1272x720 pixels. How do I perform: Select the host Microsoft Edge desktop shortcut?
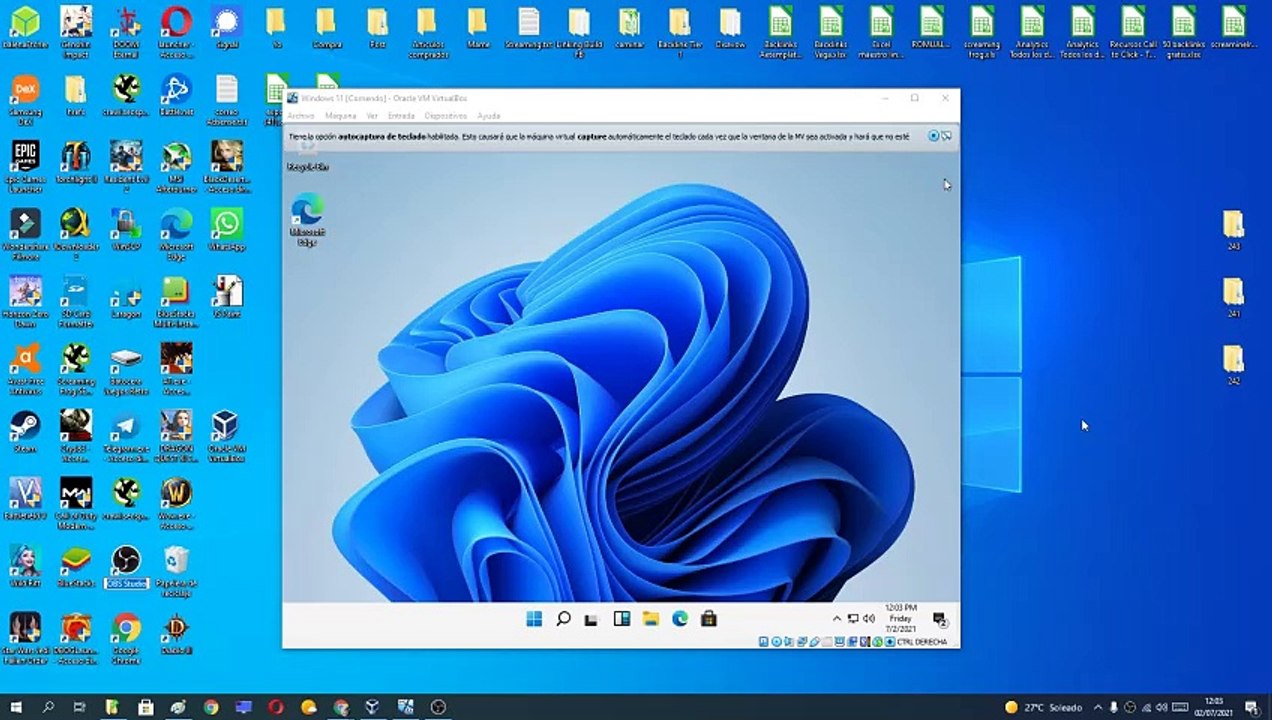176,234
